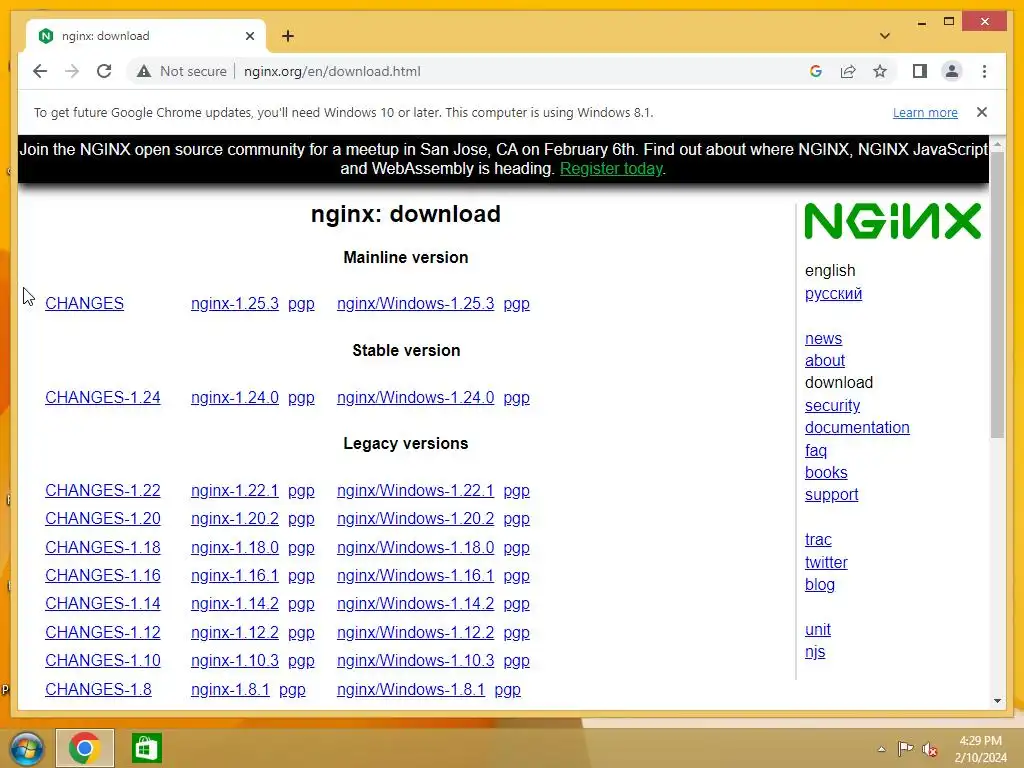Open the news page in sidebar
Image resolution: width=1024 pixels, height=768 pixels.
pyautogui.click(x=823, y=338)
